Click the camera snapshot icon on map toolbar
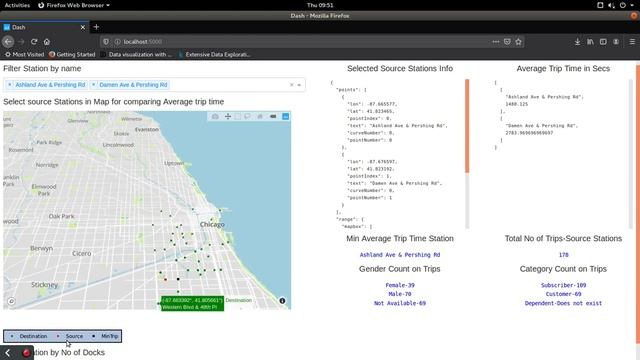This screenshot has height=360, width=640. click(215, 117)
